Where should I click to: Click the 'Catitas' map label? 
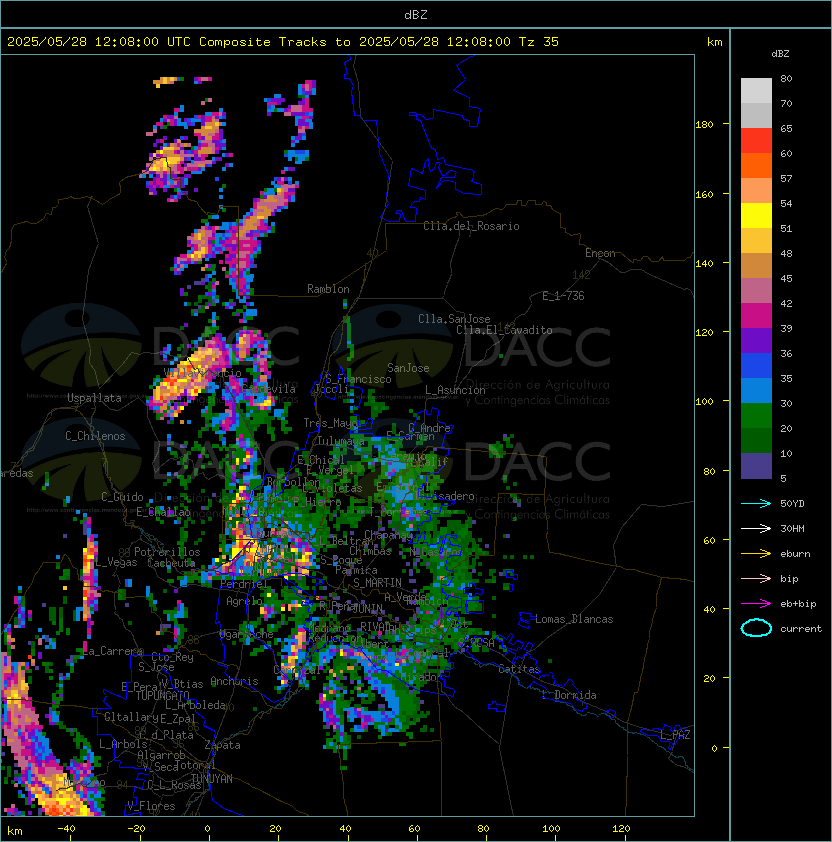519,669
